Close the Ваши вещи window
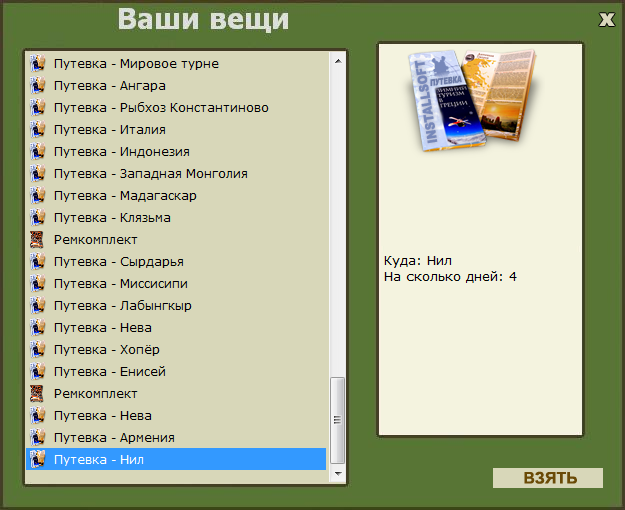625x510 pixels. click(x=607, y=19)
